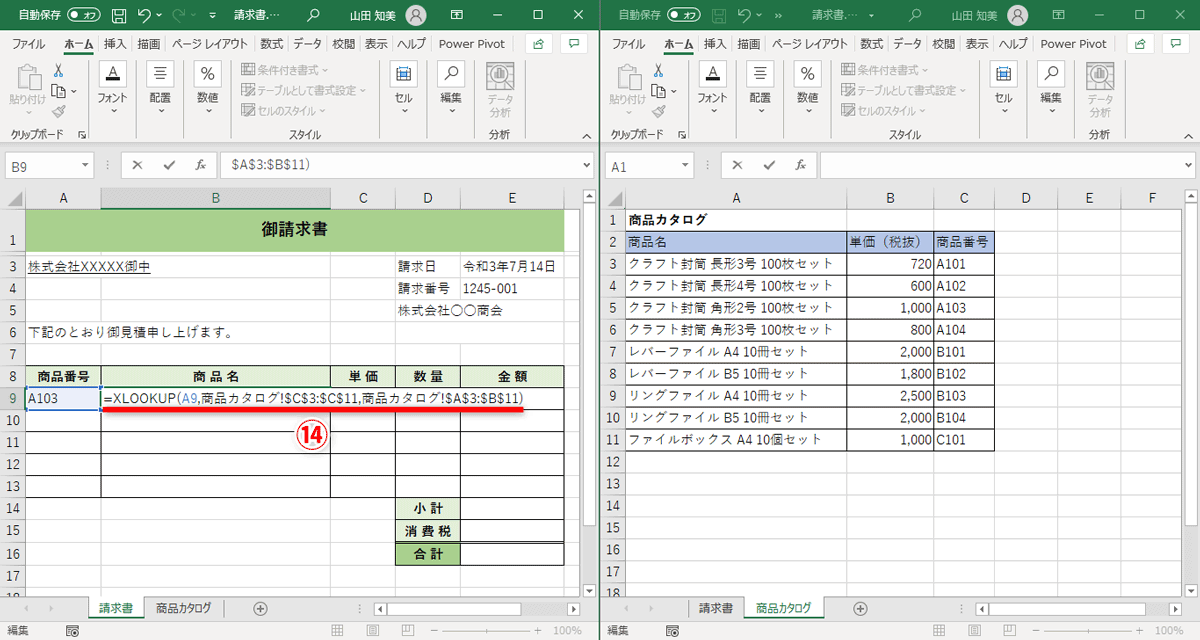
Task: Switch to ページレイアウト tab in right window
Action: pyautogui.click(x=812, y=44)
